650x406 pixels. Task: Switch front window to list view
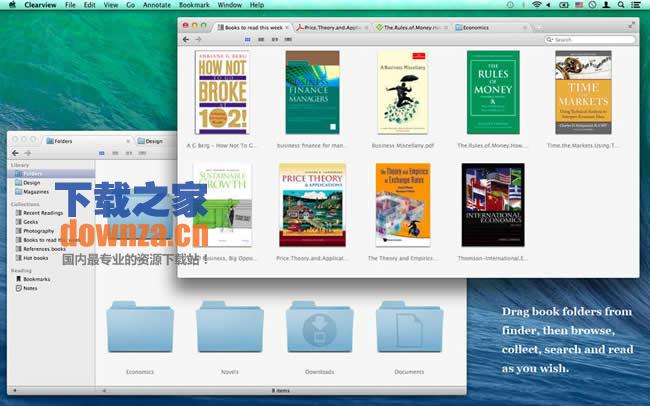pyautogui.click(x=261, y=39)
